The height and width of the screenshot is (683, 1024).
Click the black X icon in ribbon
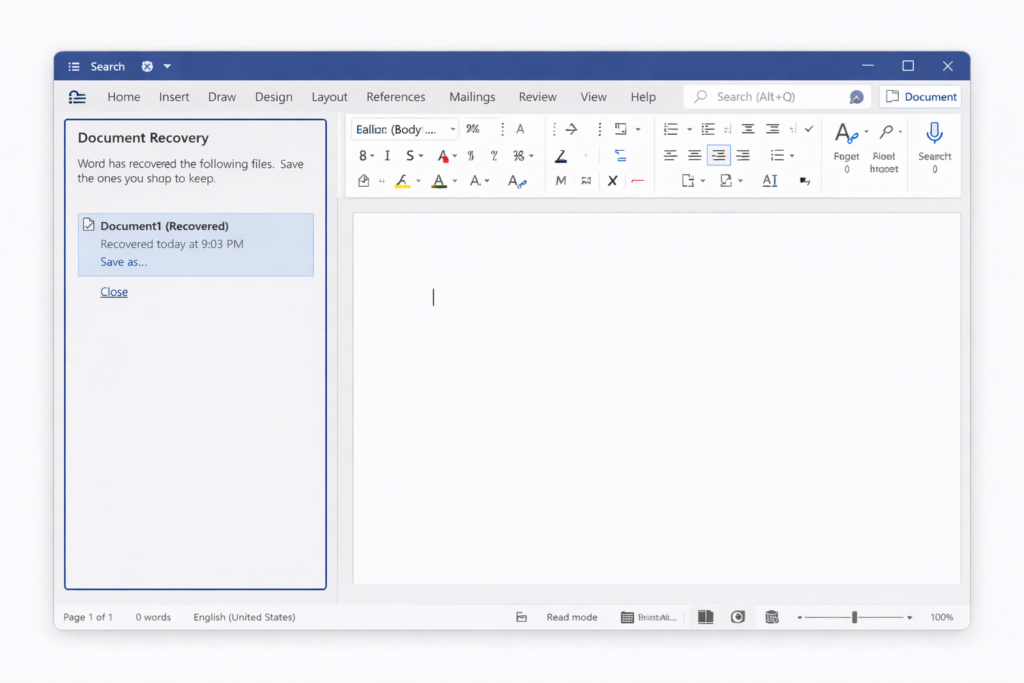612,181
